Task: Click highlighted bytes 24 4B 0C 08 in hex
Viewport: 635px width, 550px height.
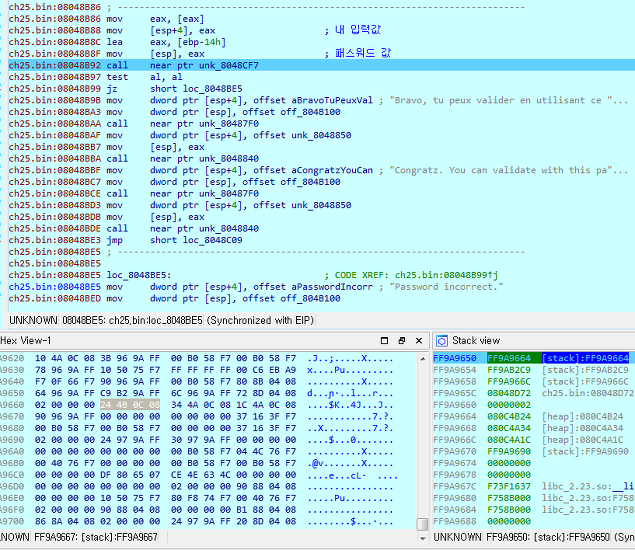Action: [x=130, y=405]
